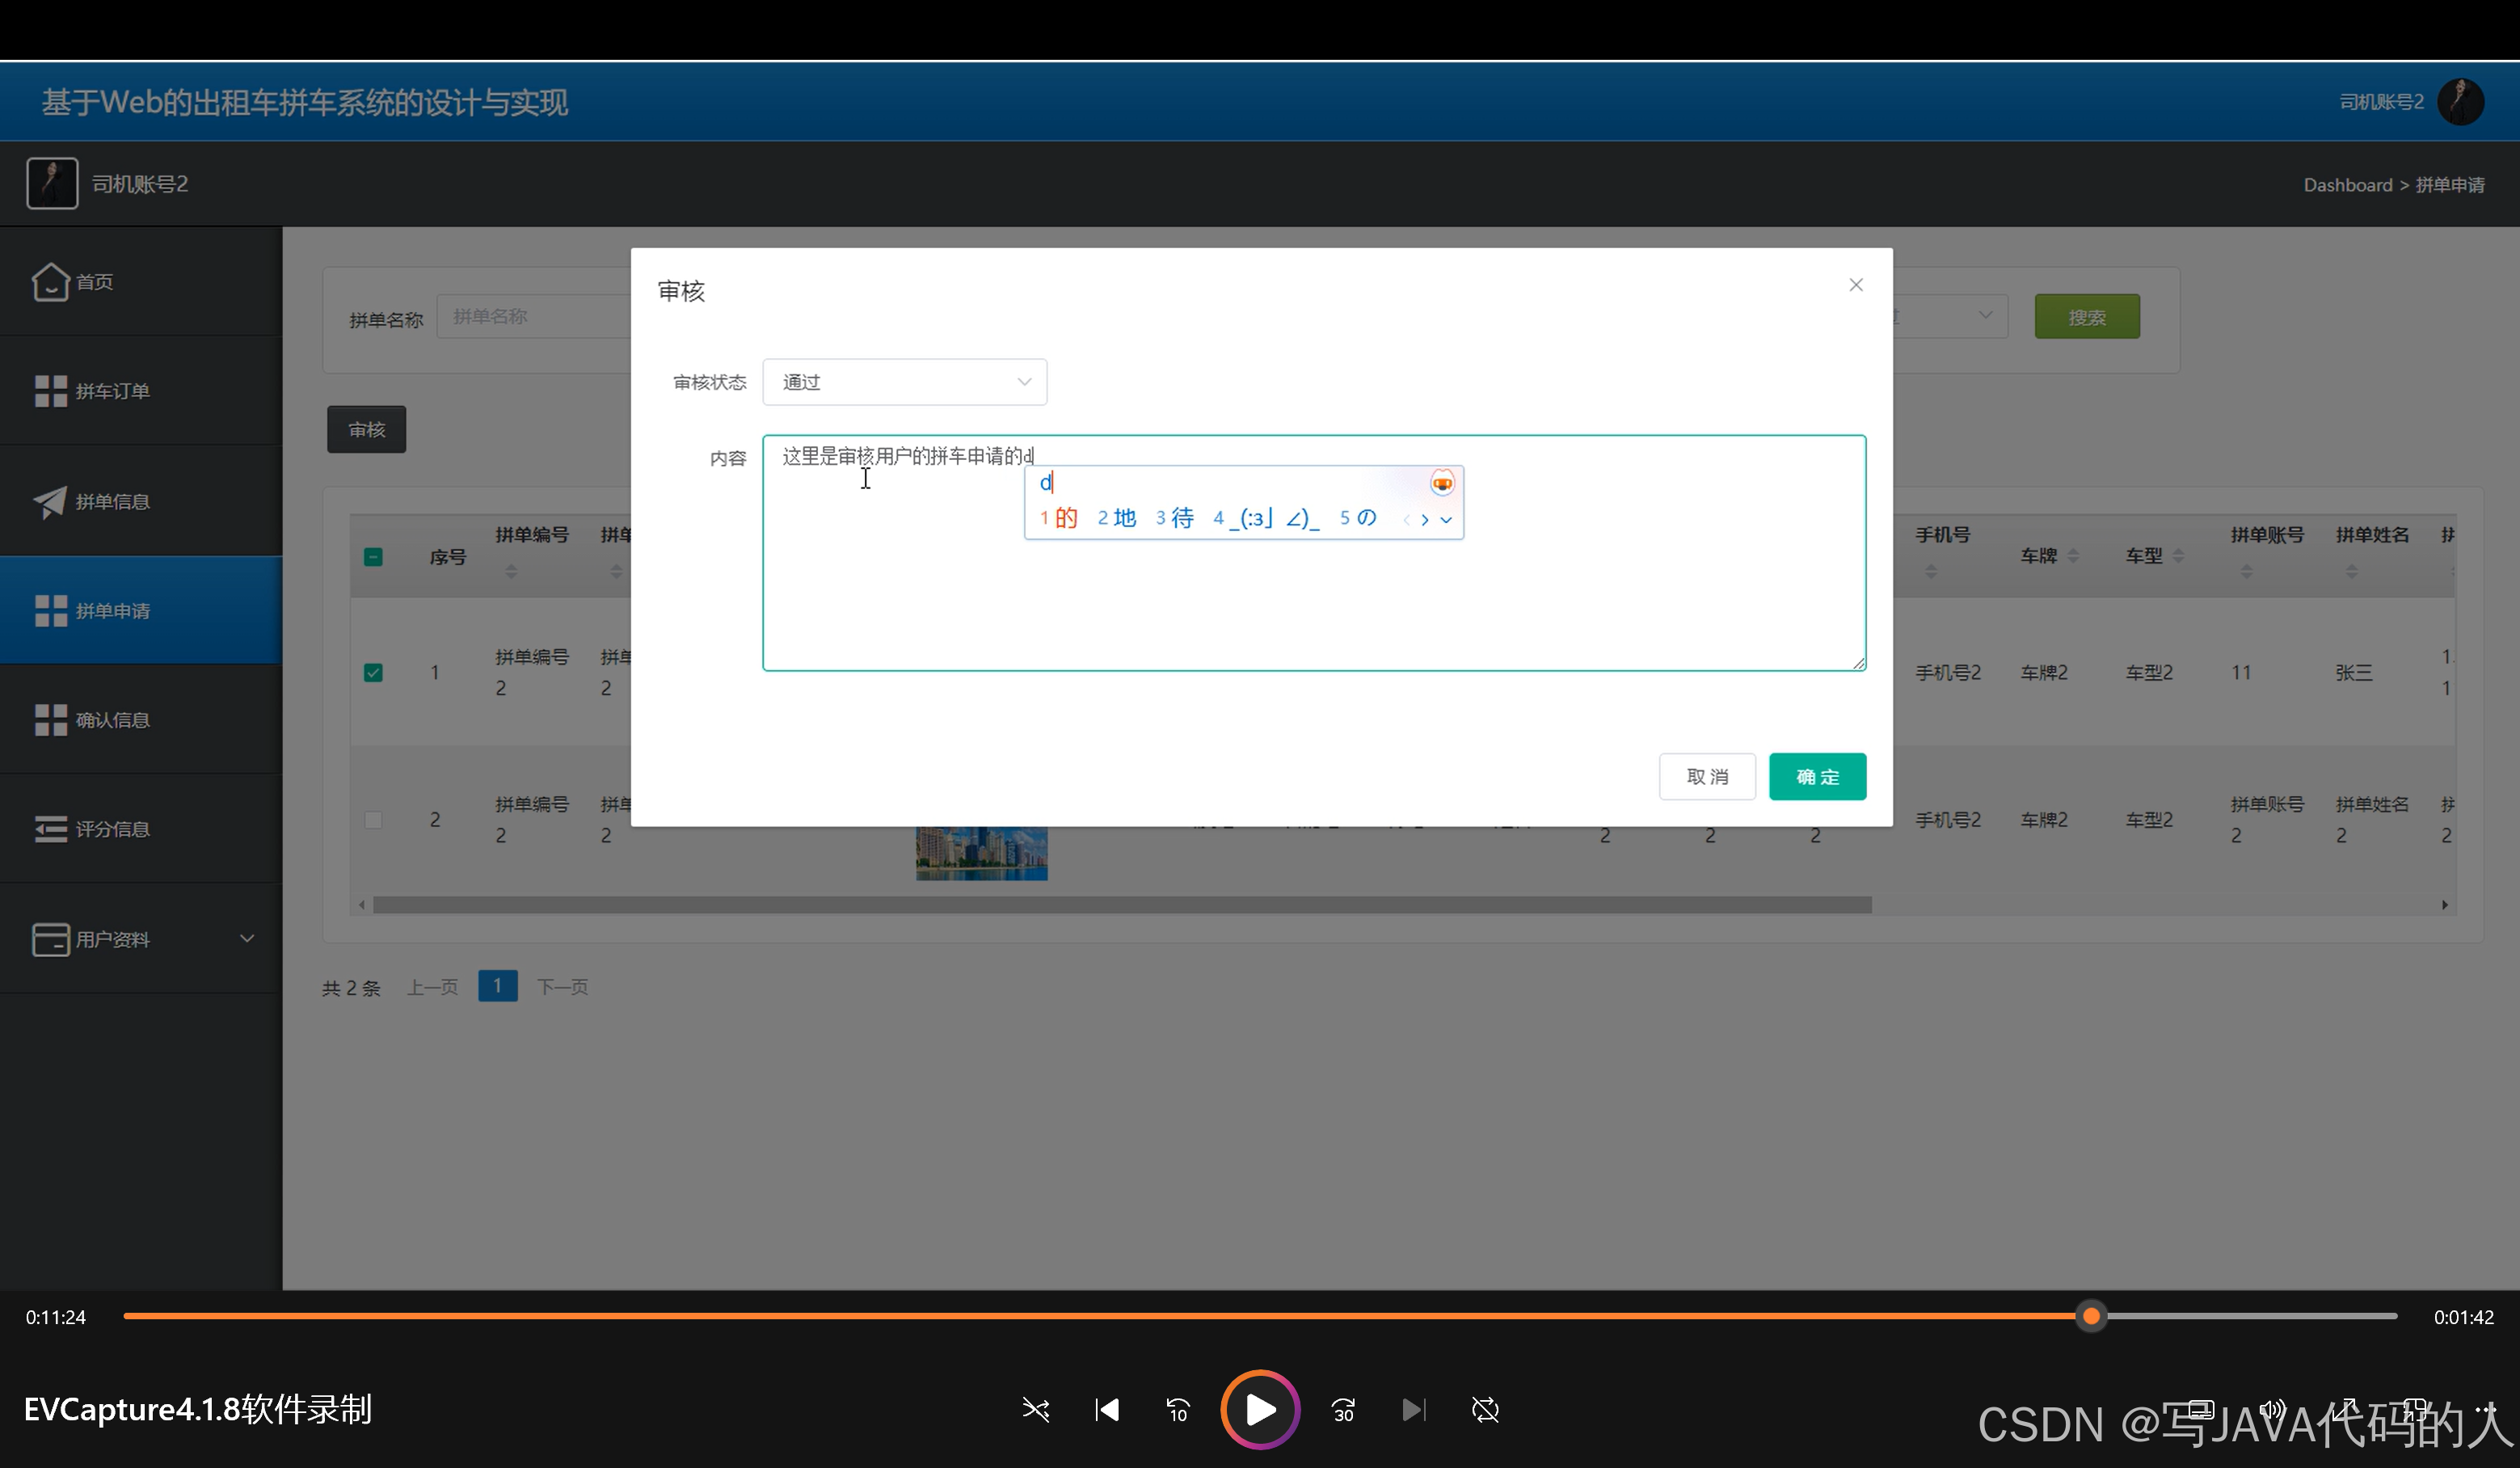Viewport: 2520px width, 1468px height.
Task: Toggle repeat mode in the video player
Action: 1485,1410
